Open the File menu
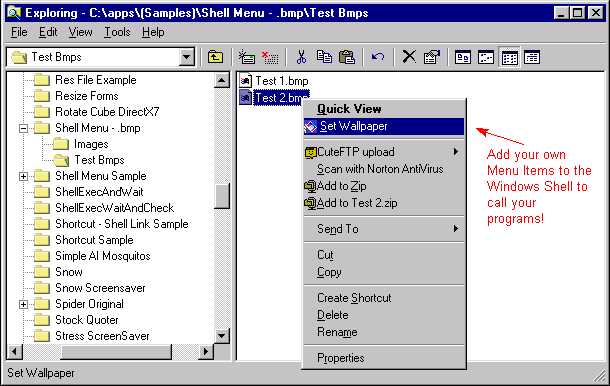Screen dimensions: 610x386 click(19, 32)
